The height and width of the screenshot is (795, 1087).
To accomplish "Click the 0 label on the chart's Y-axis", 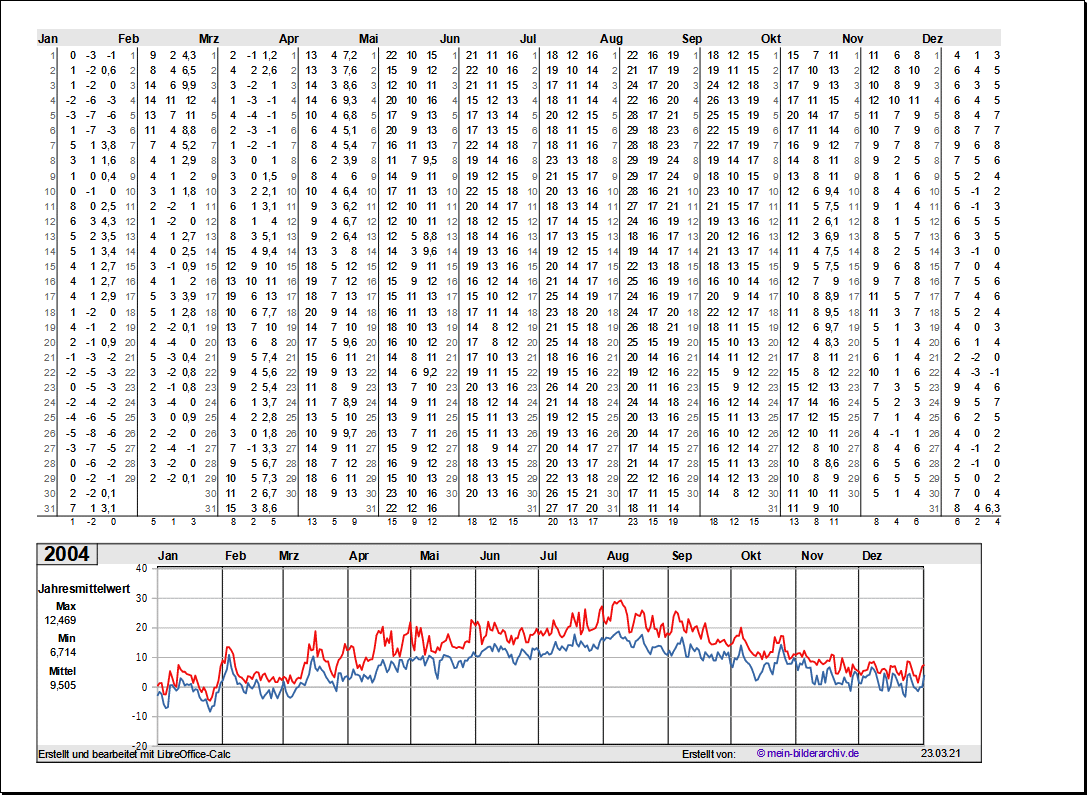I will (144, 687).
